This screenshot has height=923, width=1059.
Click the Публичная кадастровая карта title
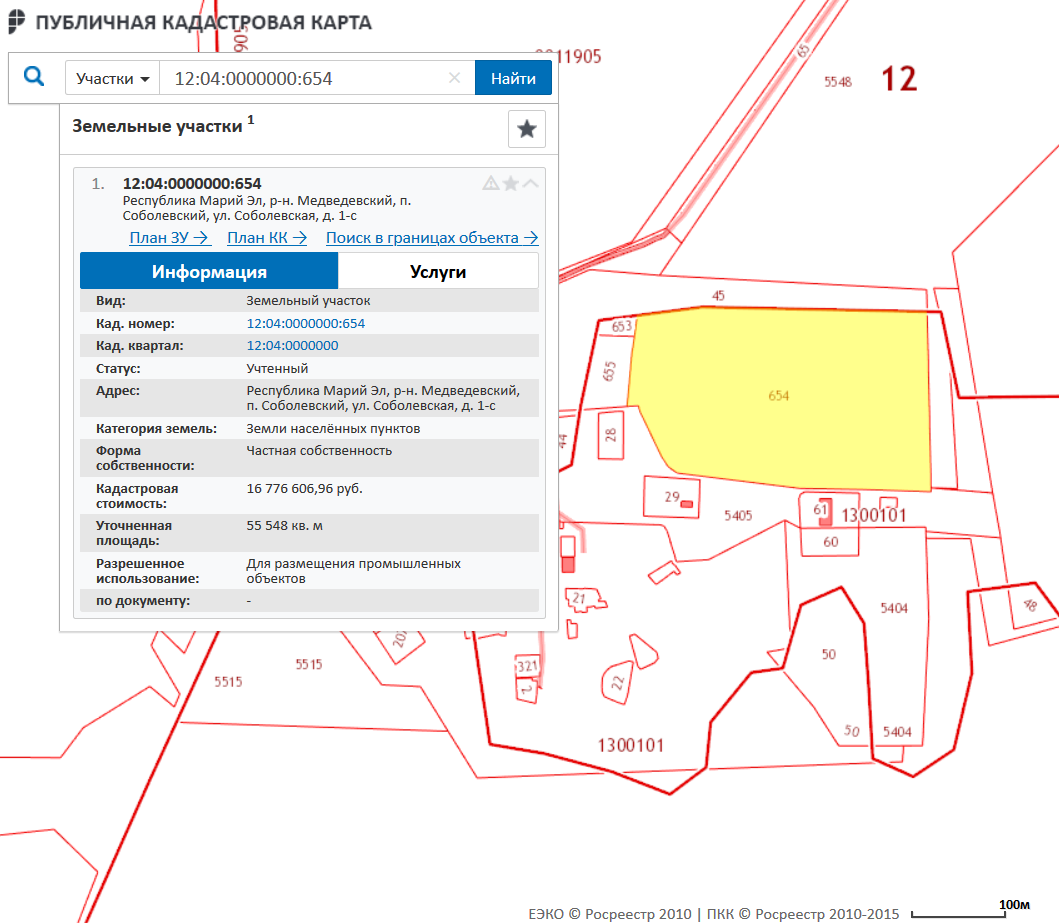click(203, 23)
